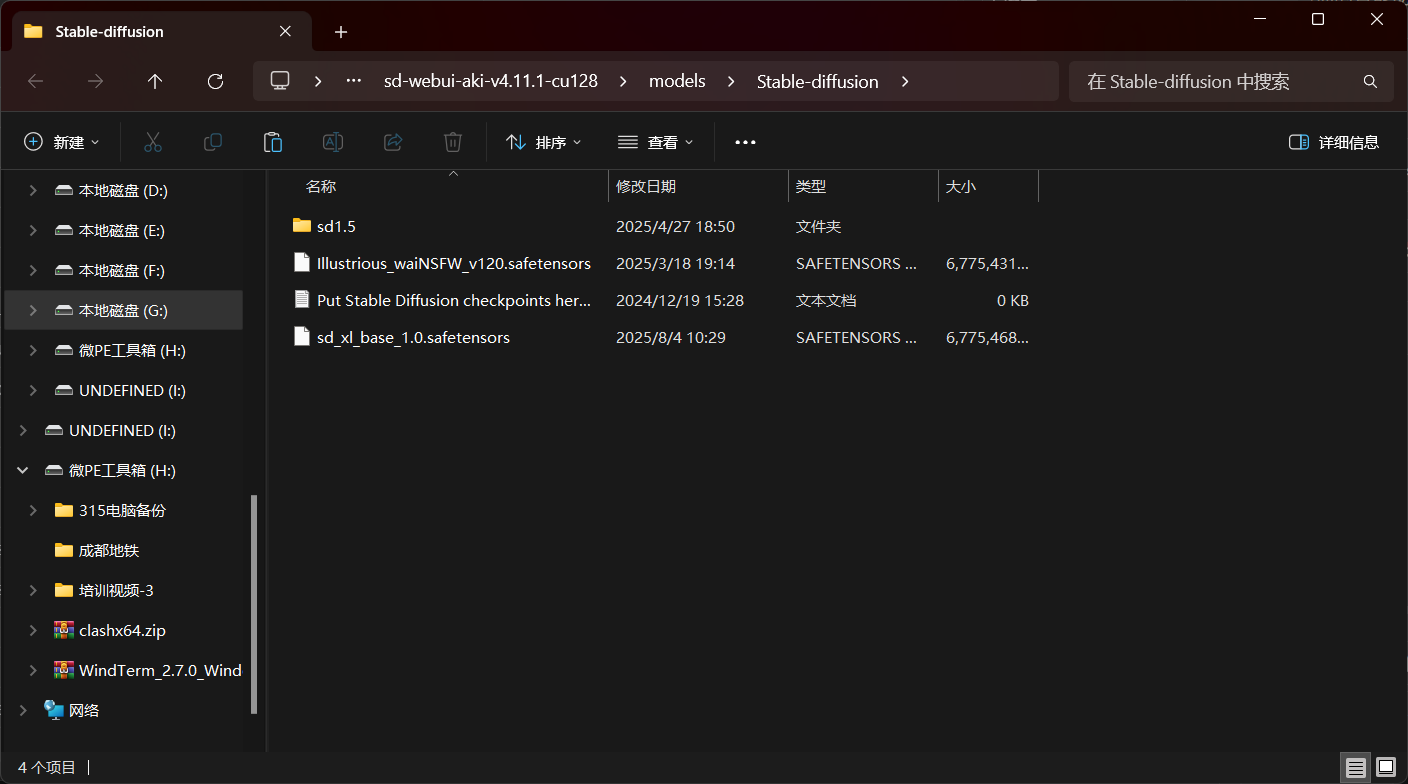Click the Delete trash icon
This screenshot has height=784, width=1408.
pyautogui.click(x=453, y=142)
